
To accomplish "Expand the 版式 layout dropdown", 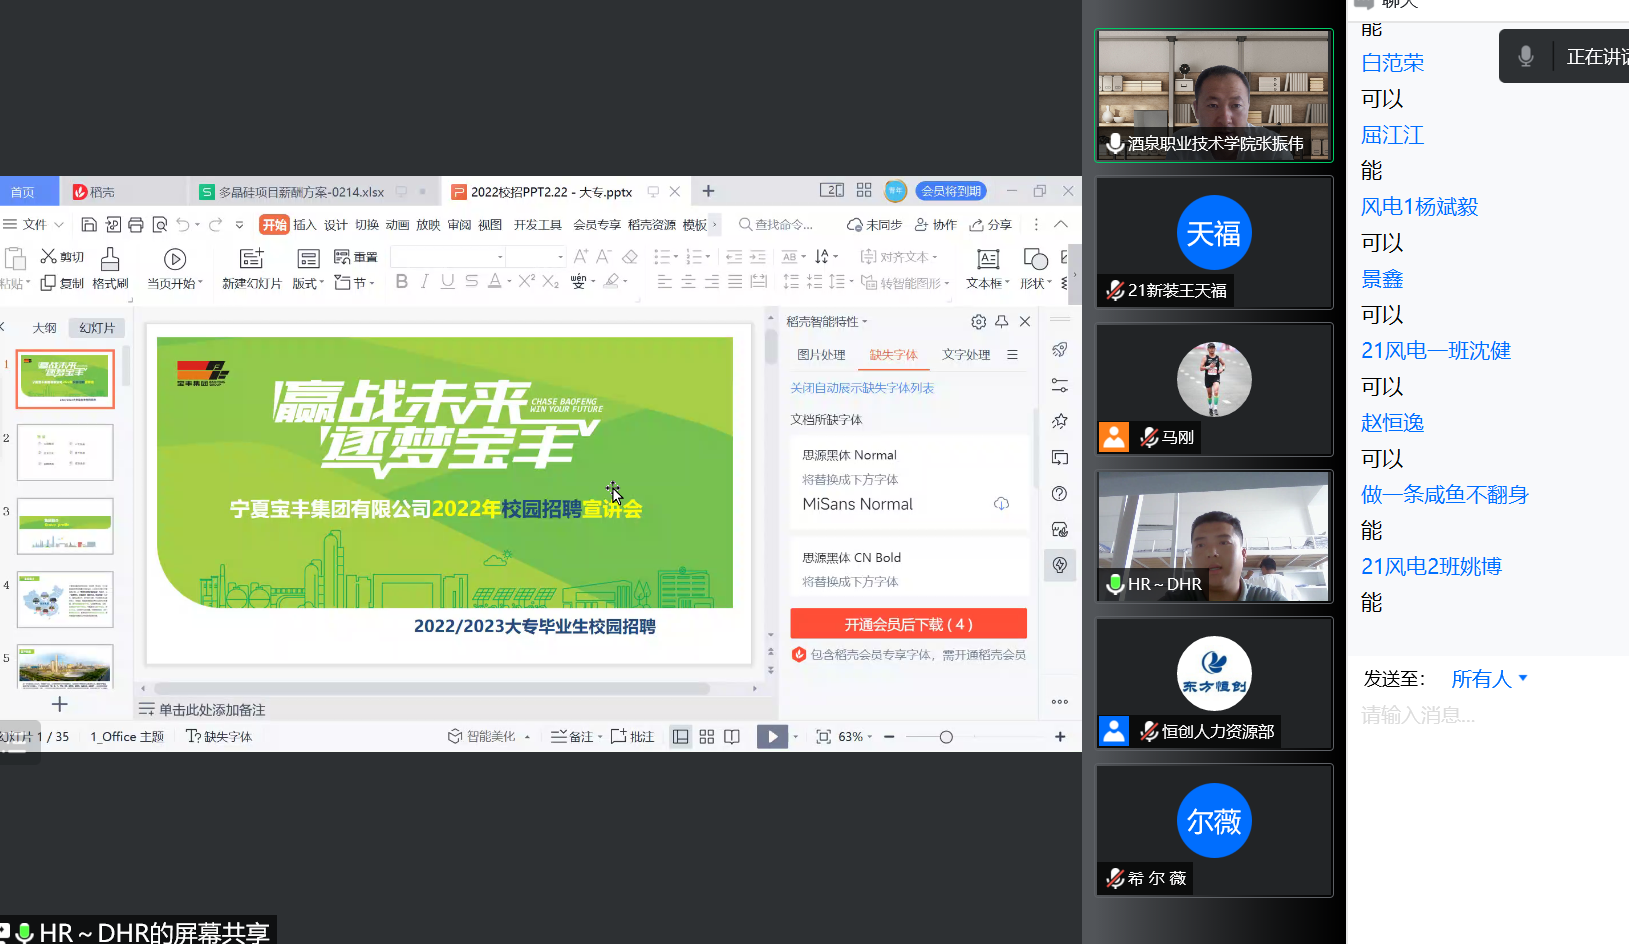I will pos(309,284).
